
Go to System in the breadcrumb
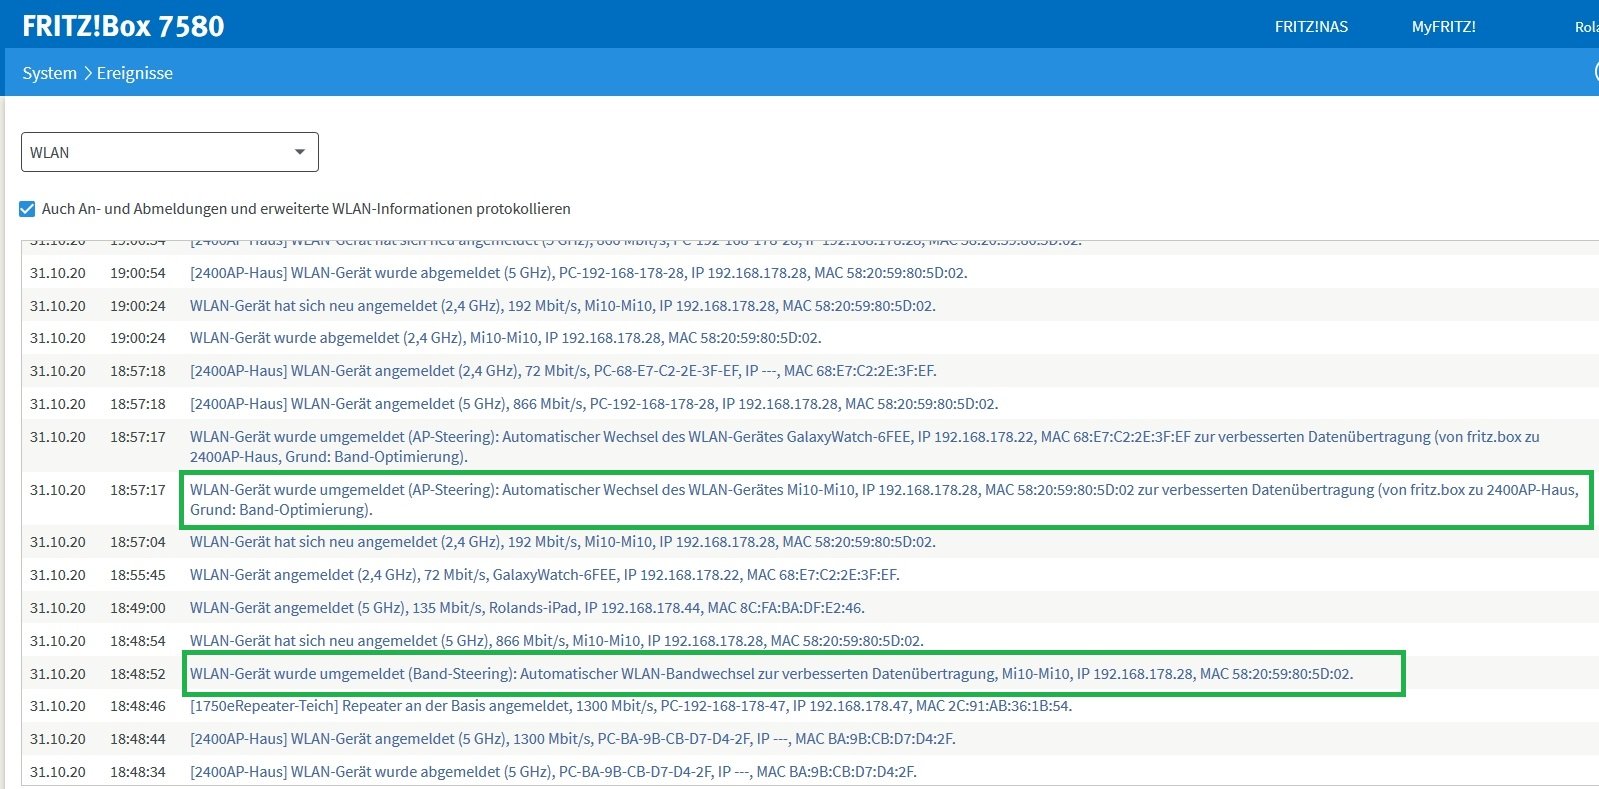[x=49, y=73]
